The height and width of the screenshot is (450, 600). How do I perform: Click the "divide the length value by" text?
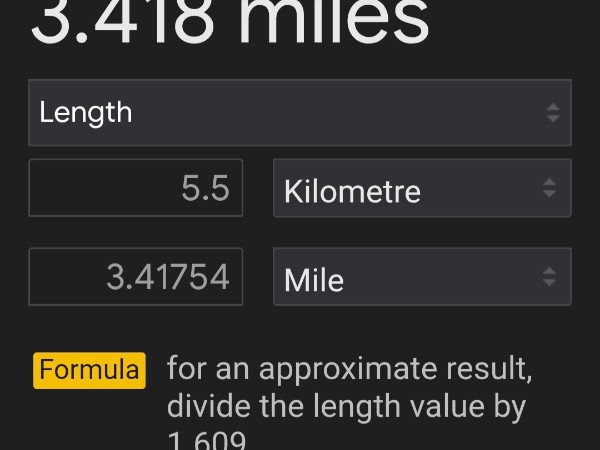[346, 407]
